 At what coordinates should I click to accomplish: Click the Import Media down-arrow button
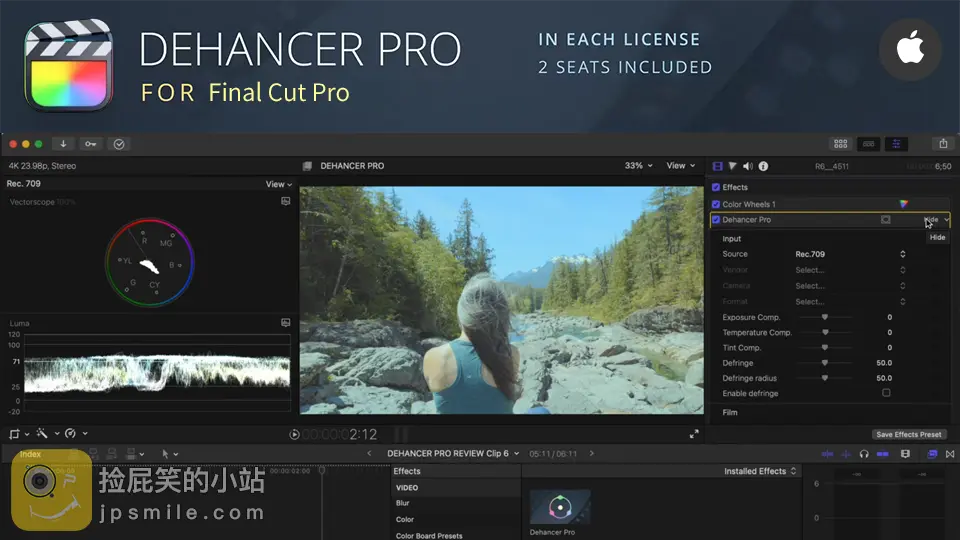tap(63, 144)
